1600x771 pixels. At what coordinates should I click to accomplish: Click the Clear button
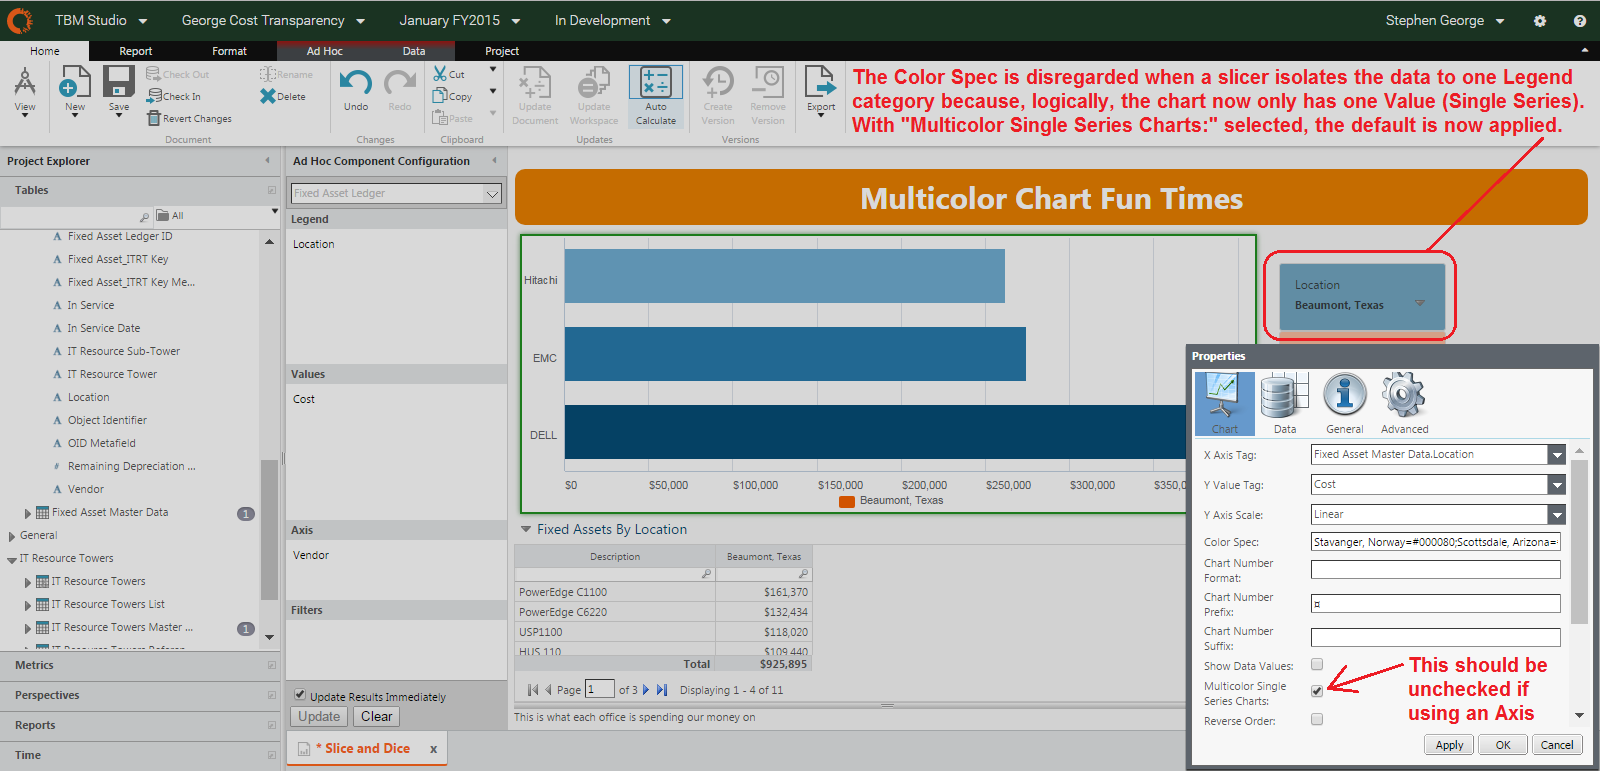(377, 717)
